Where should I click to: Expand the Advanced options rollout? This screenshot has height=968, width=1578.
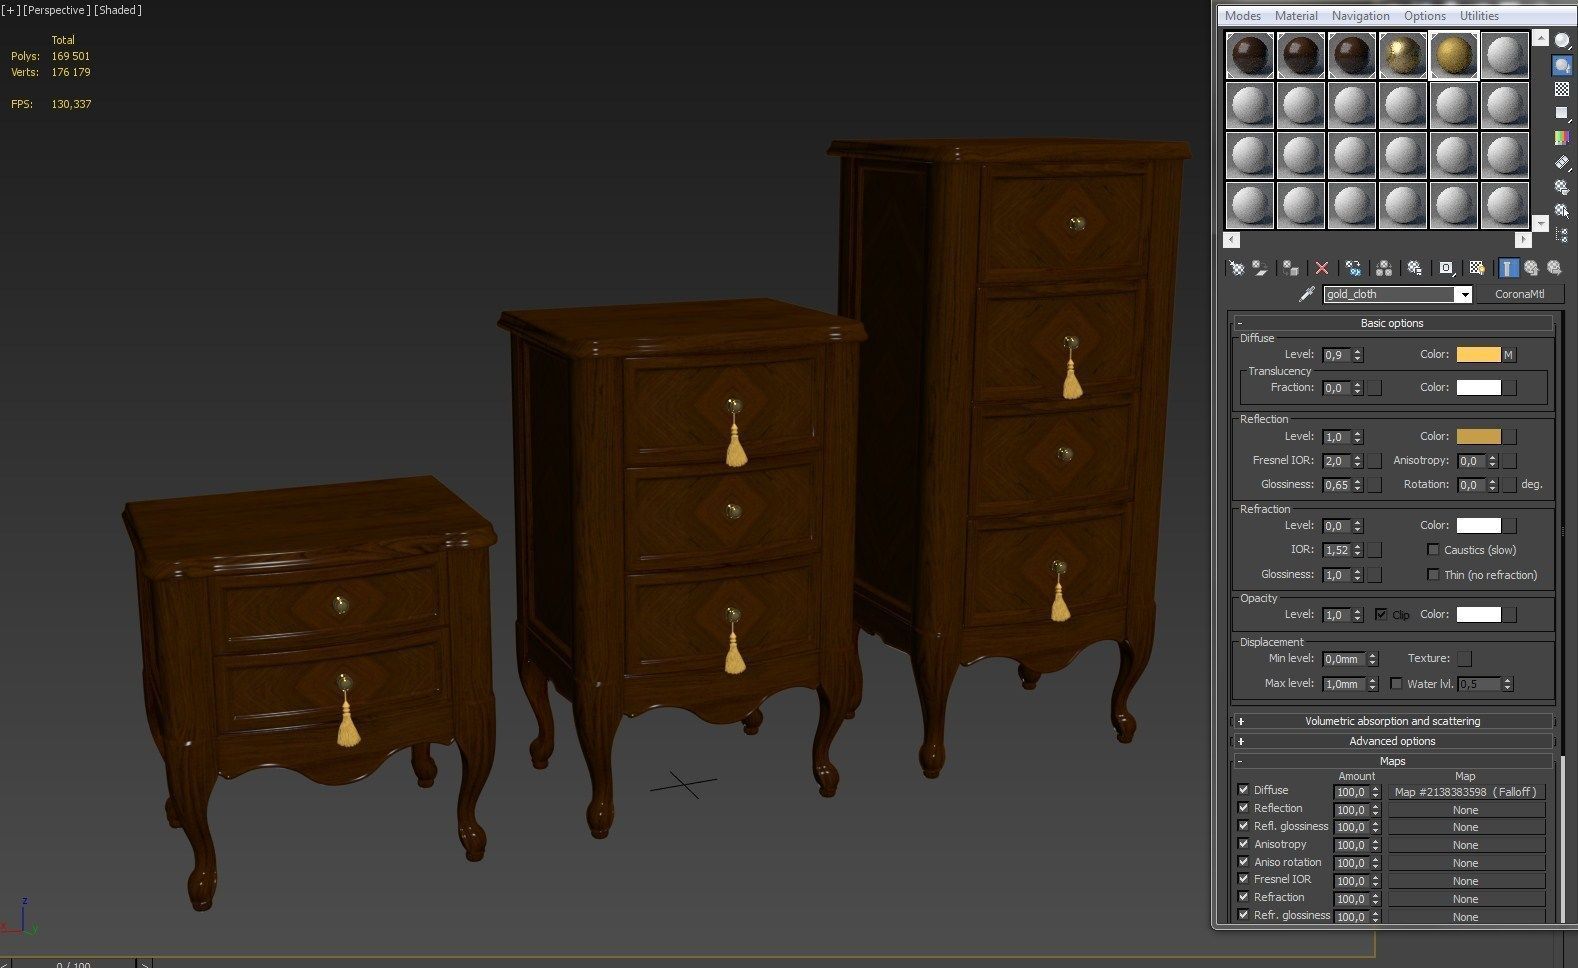click(x=1392, y=741)
